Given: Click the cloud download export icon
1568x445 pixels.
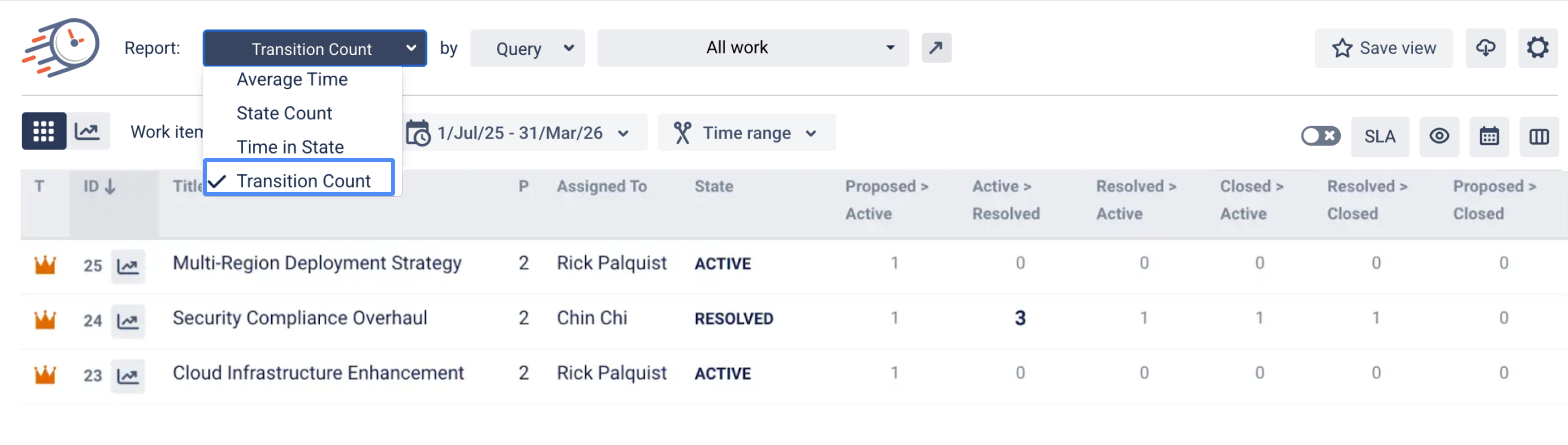Looking at the screenshot, I should point(1486,48).
